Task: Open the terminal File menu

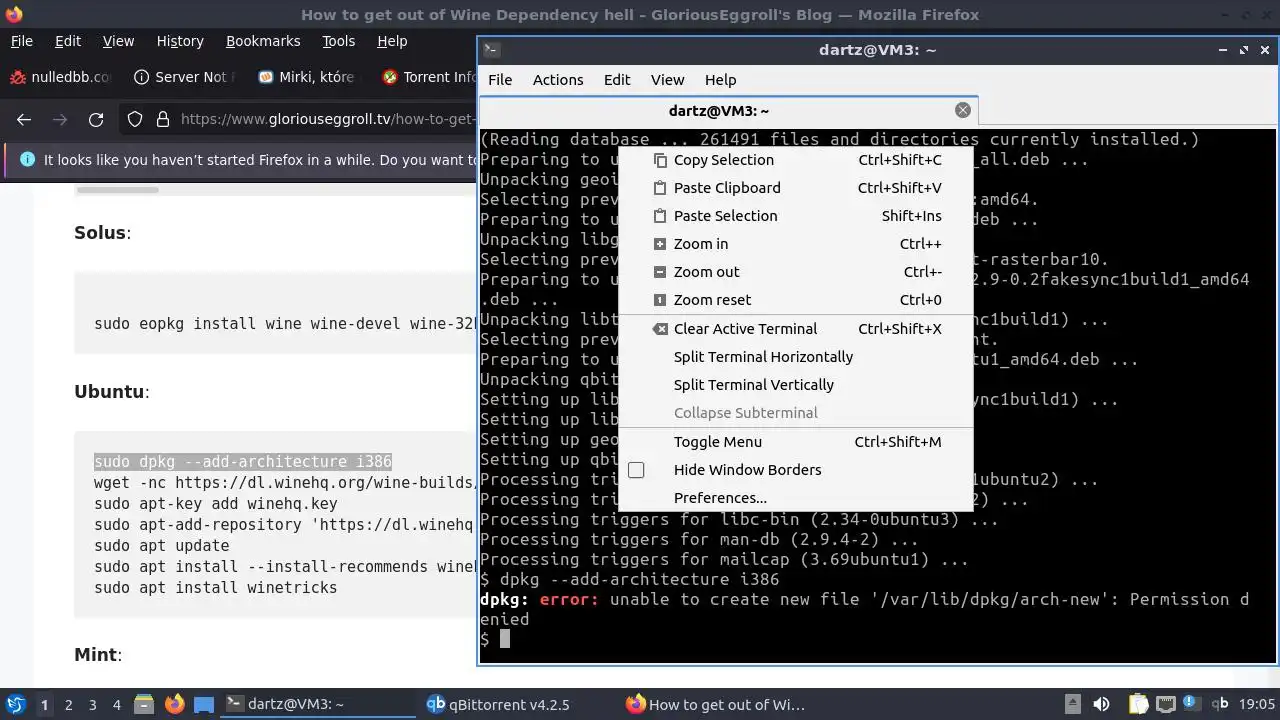Action: (500, 80)
